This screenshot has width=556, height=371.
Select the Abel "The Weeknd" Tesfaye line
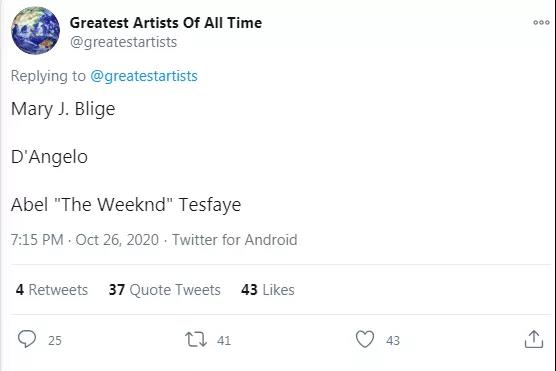pyautogui.click(x=126, y=205)
